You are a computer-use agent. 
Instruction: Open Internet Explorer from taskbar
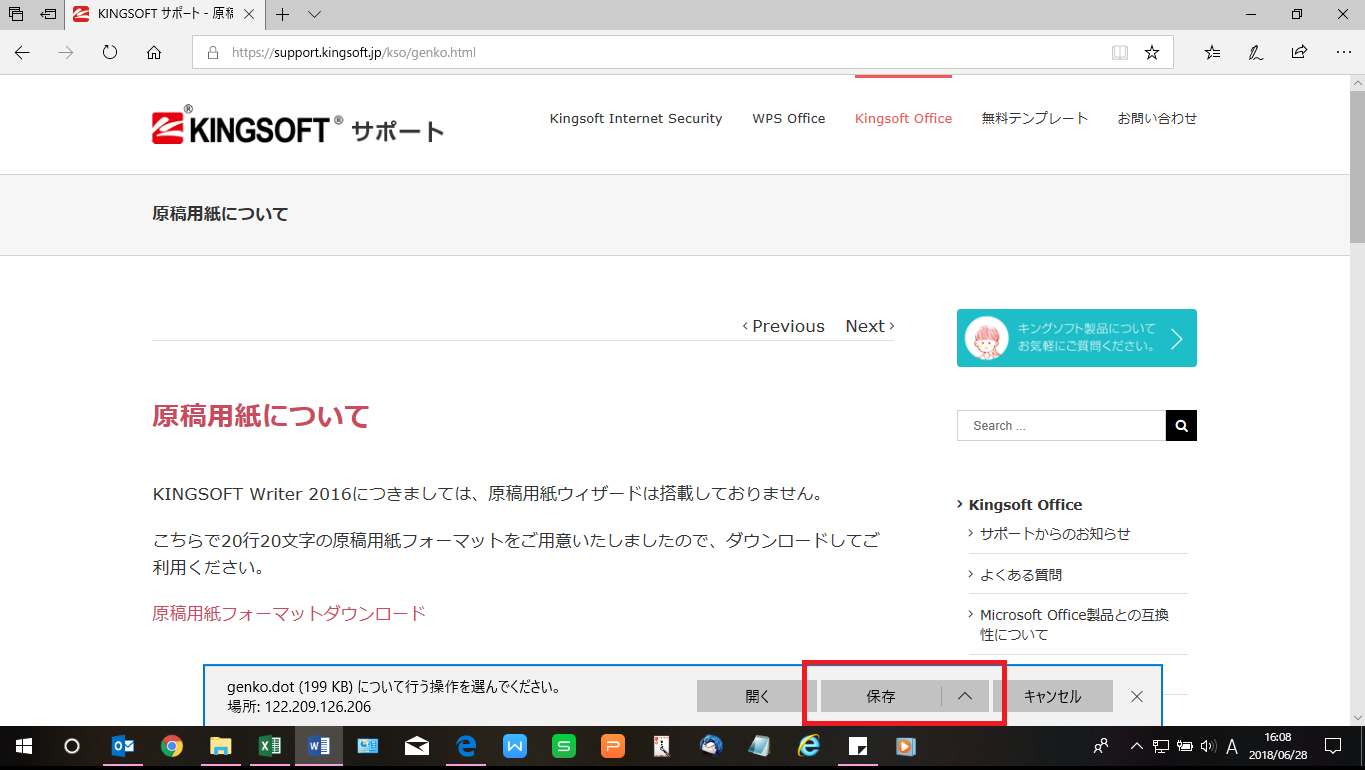coord(809,746)
